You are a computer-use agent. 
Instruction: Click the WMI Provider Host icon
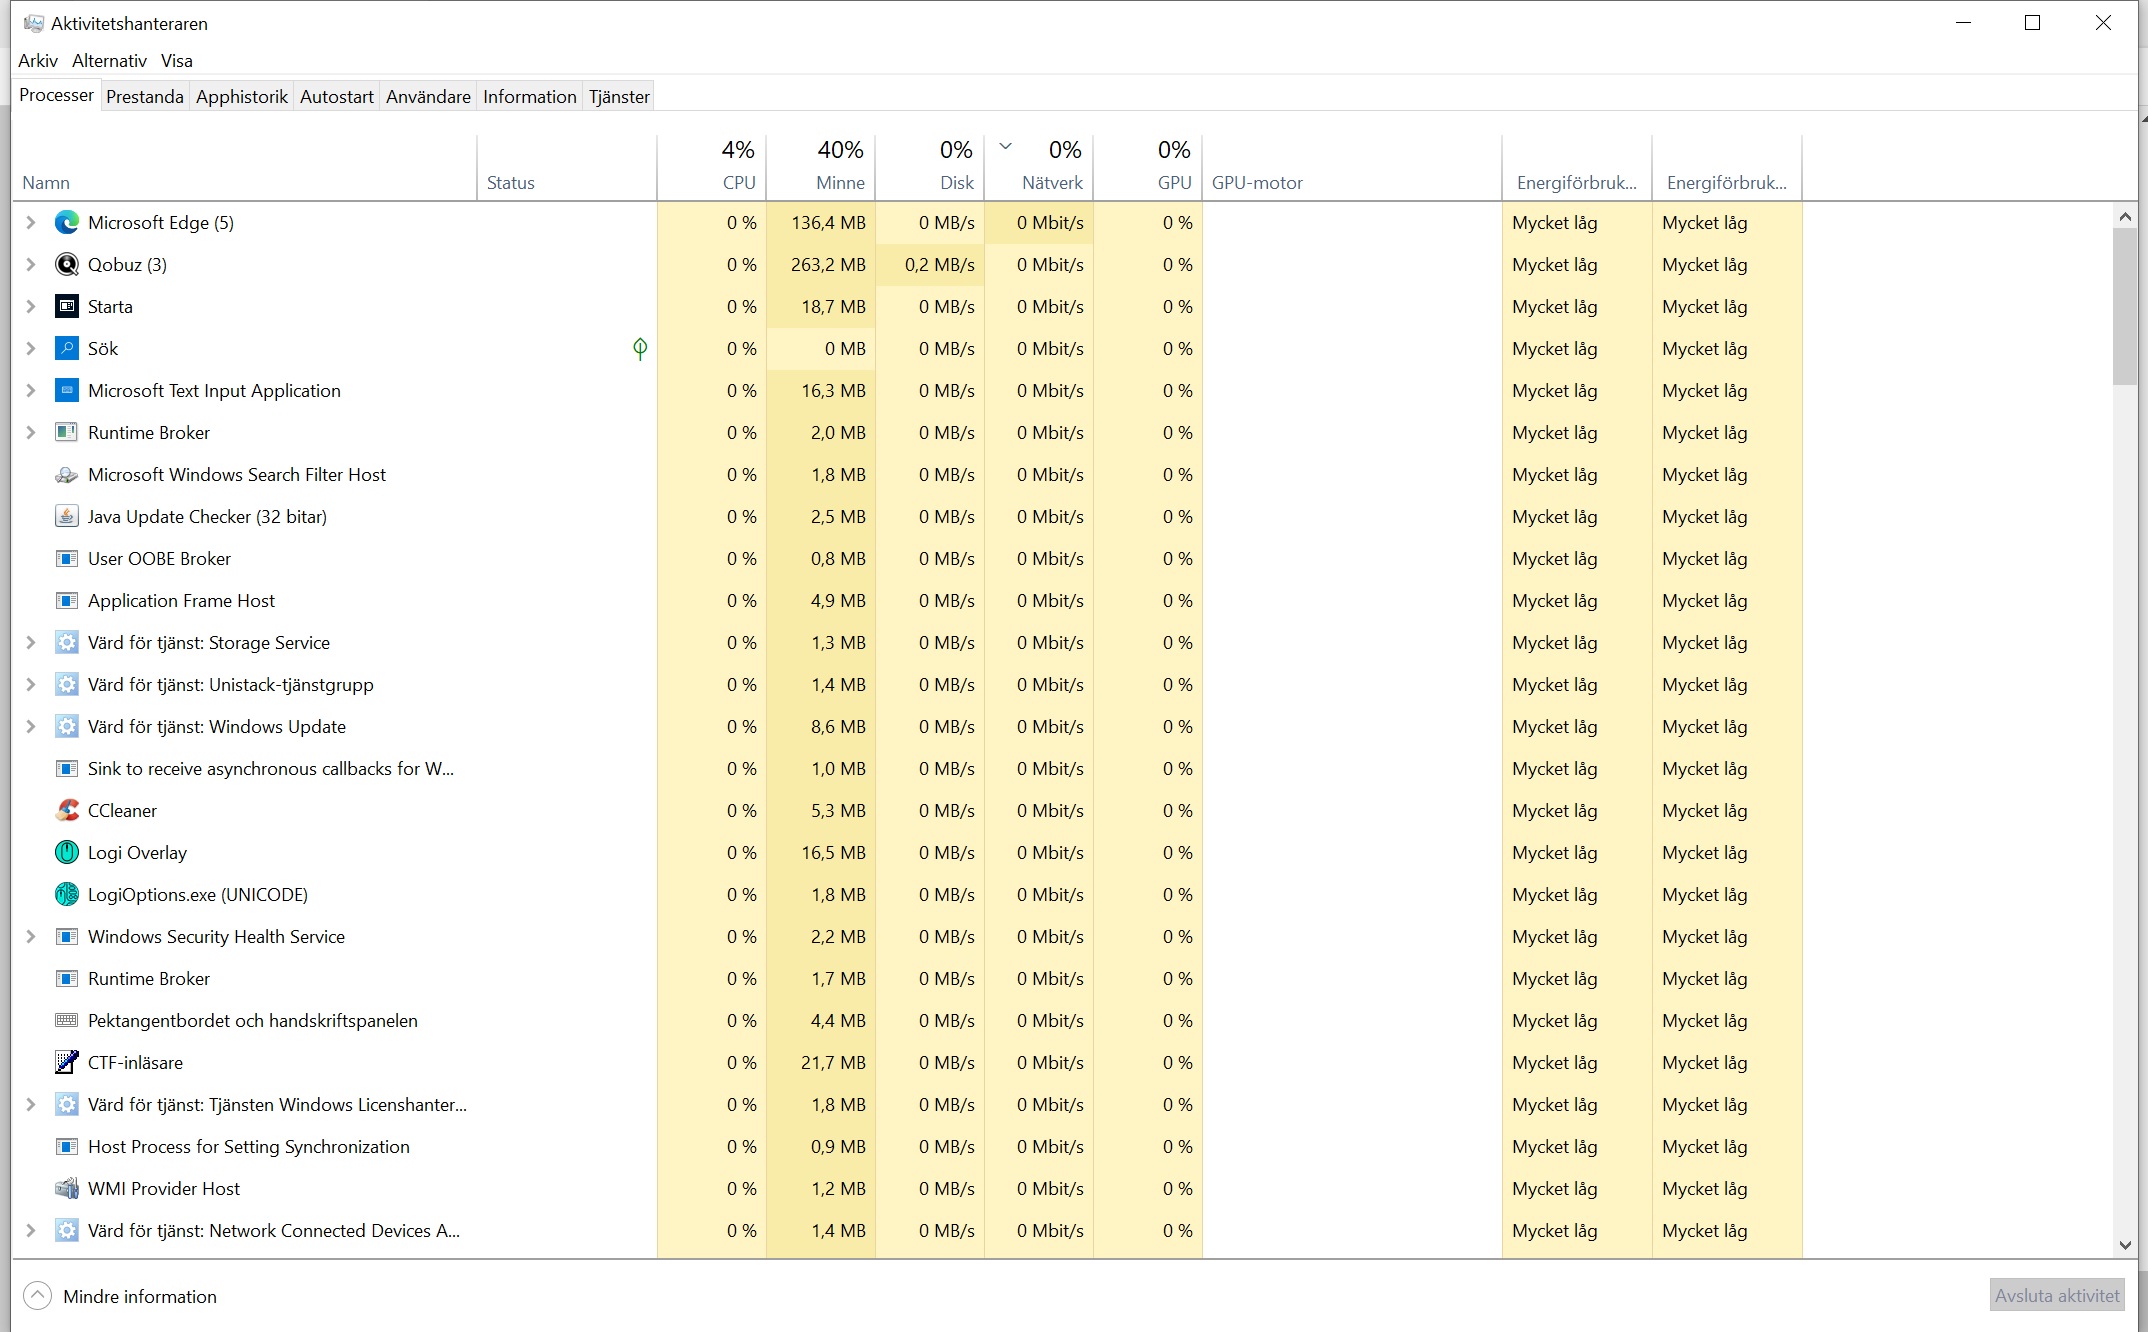[67, 1189]
